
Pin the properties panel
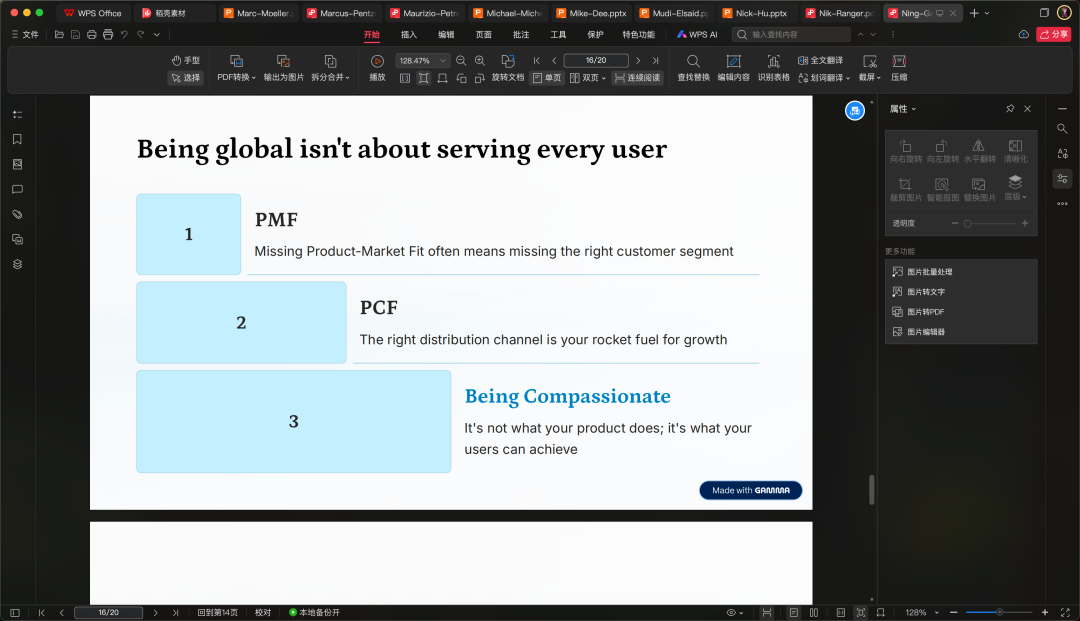pyautogui.click(x=1010, y=109)
